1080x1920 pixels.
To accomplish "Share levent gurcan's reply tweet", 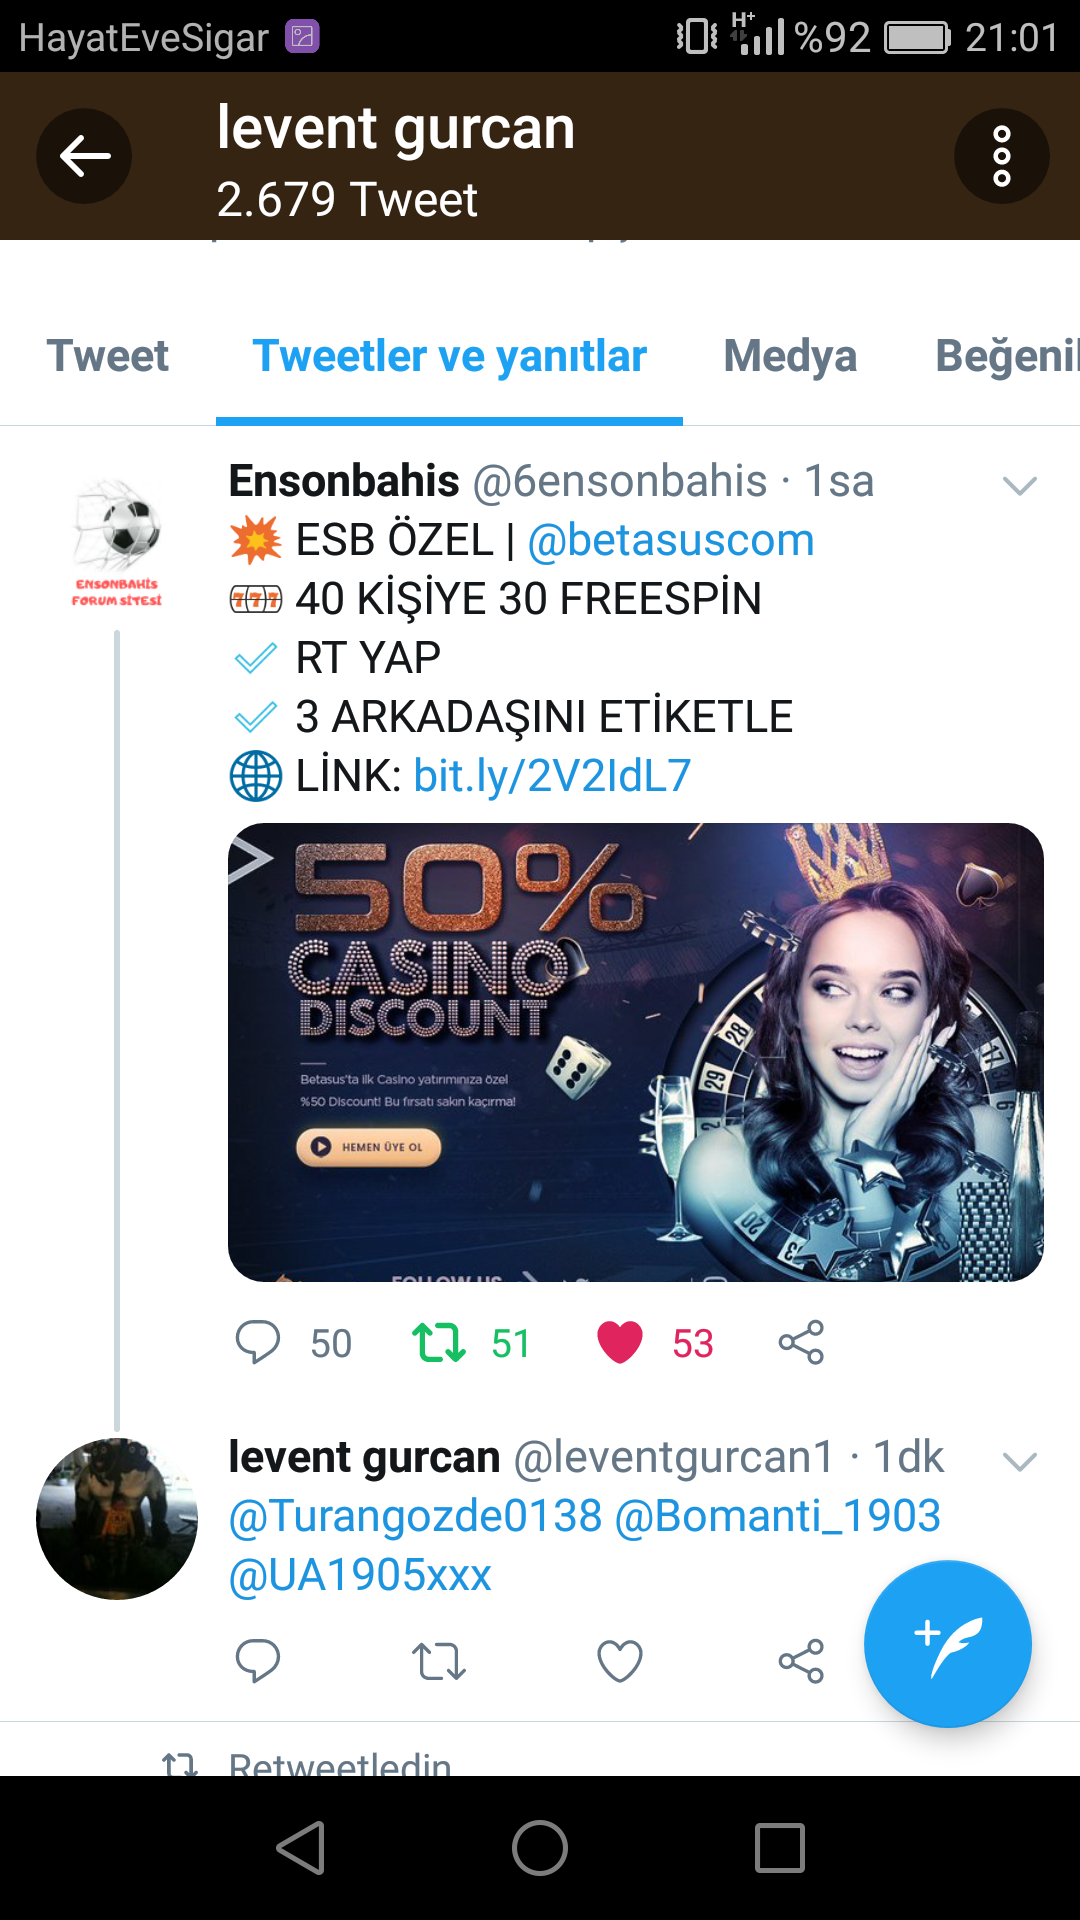I will pyautogui.click(x=801, y=1661).
